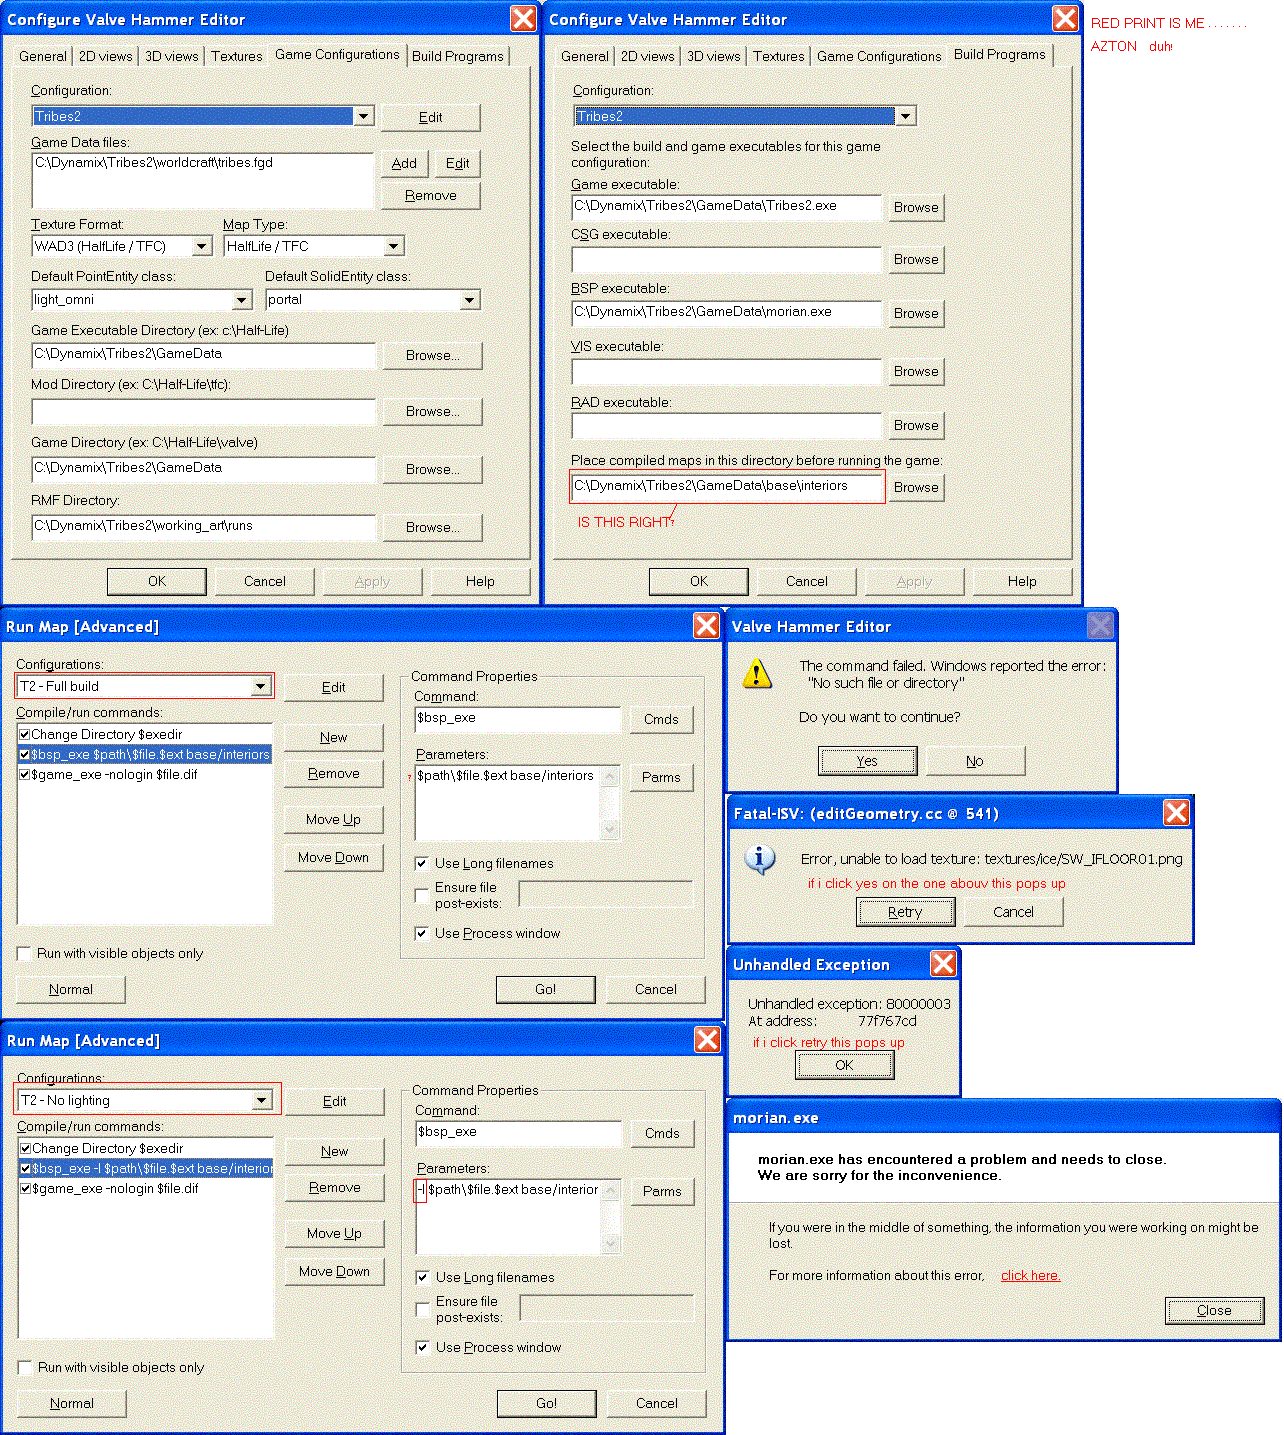Image resolution: width=1284 pixels, height=1435 pixels.
Task: Click Edit button next to Tribes2 configuration
Action: click(x=430, y=117)
